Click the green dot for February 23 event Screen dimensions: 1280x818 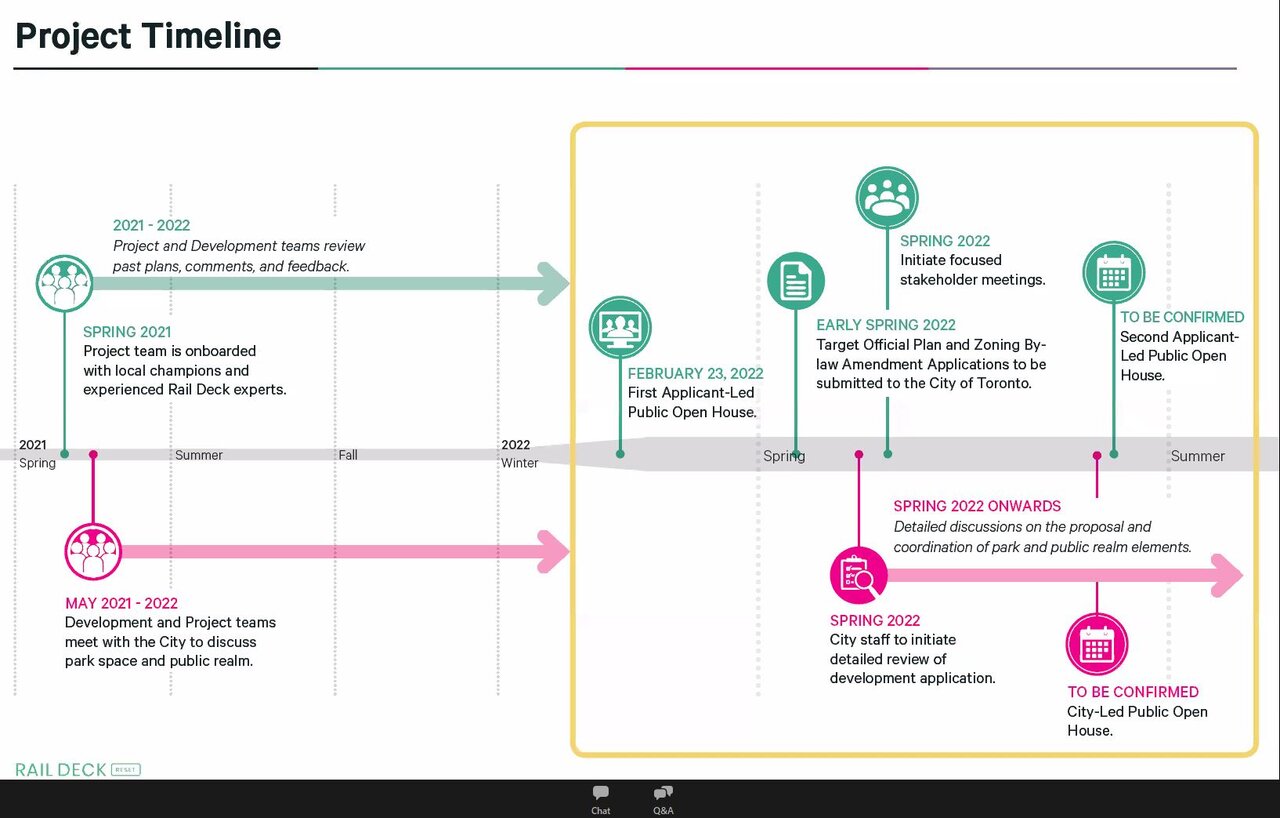coord(620,454)
